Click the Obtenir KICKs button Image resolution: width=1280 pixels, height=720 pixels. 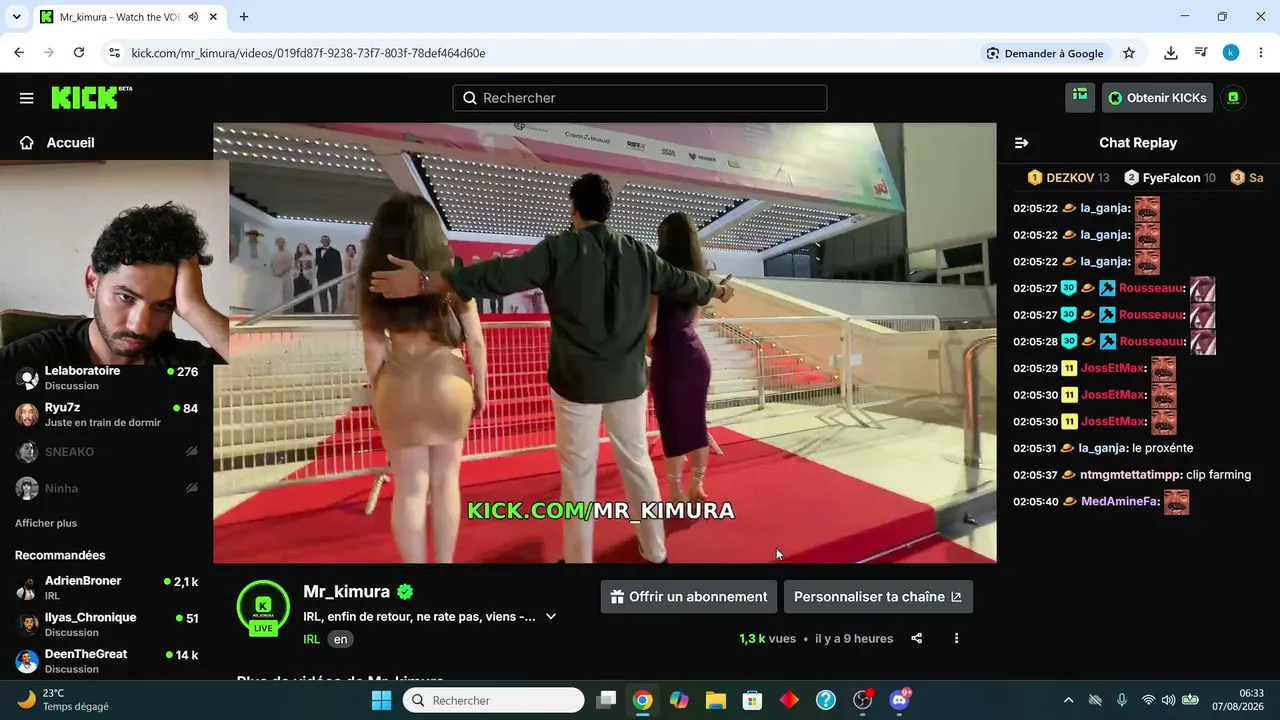[x=1157, y=98]
